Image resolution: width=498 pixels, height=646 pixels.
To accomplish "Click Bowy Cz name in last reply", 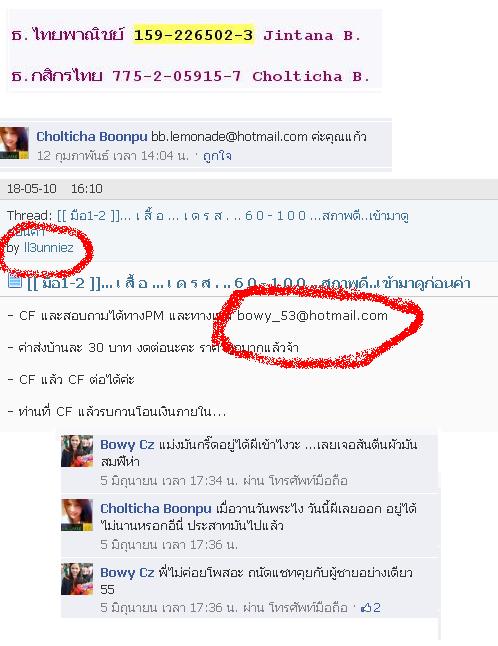I will click(x=127, y=573).
